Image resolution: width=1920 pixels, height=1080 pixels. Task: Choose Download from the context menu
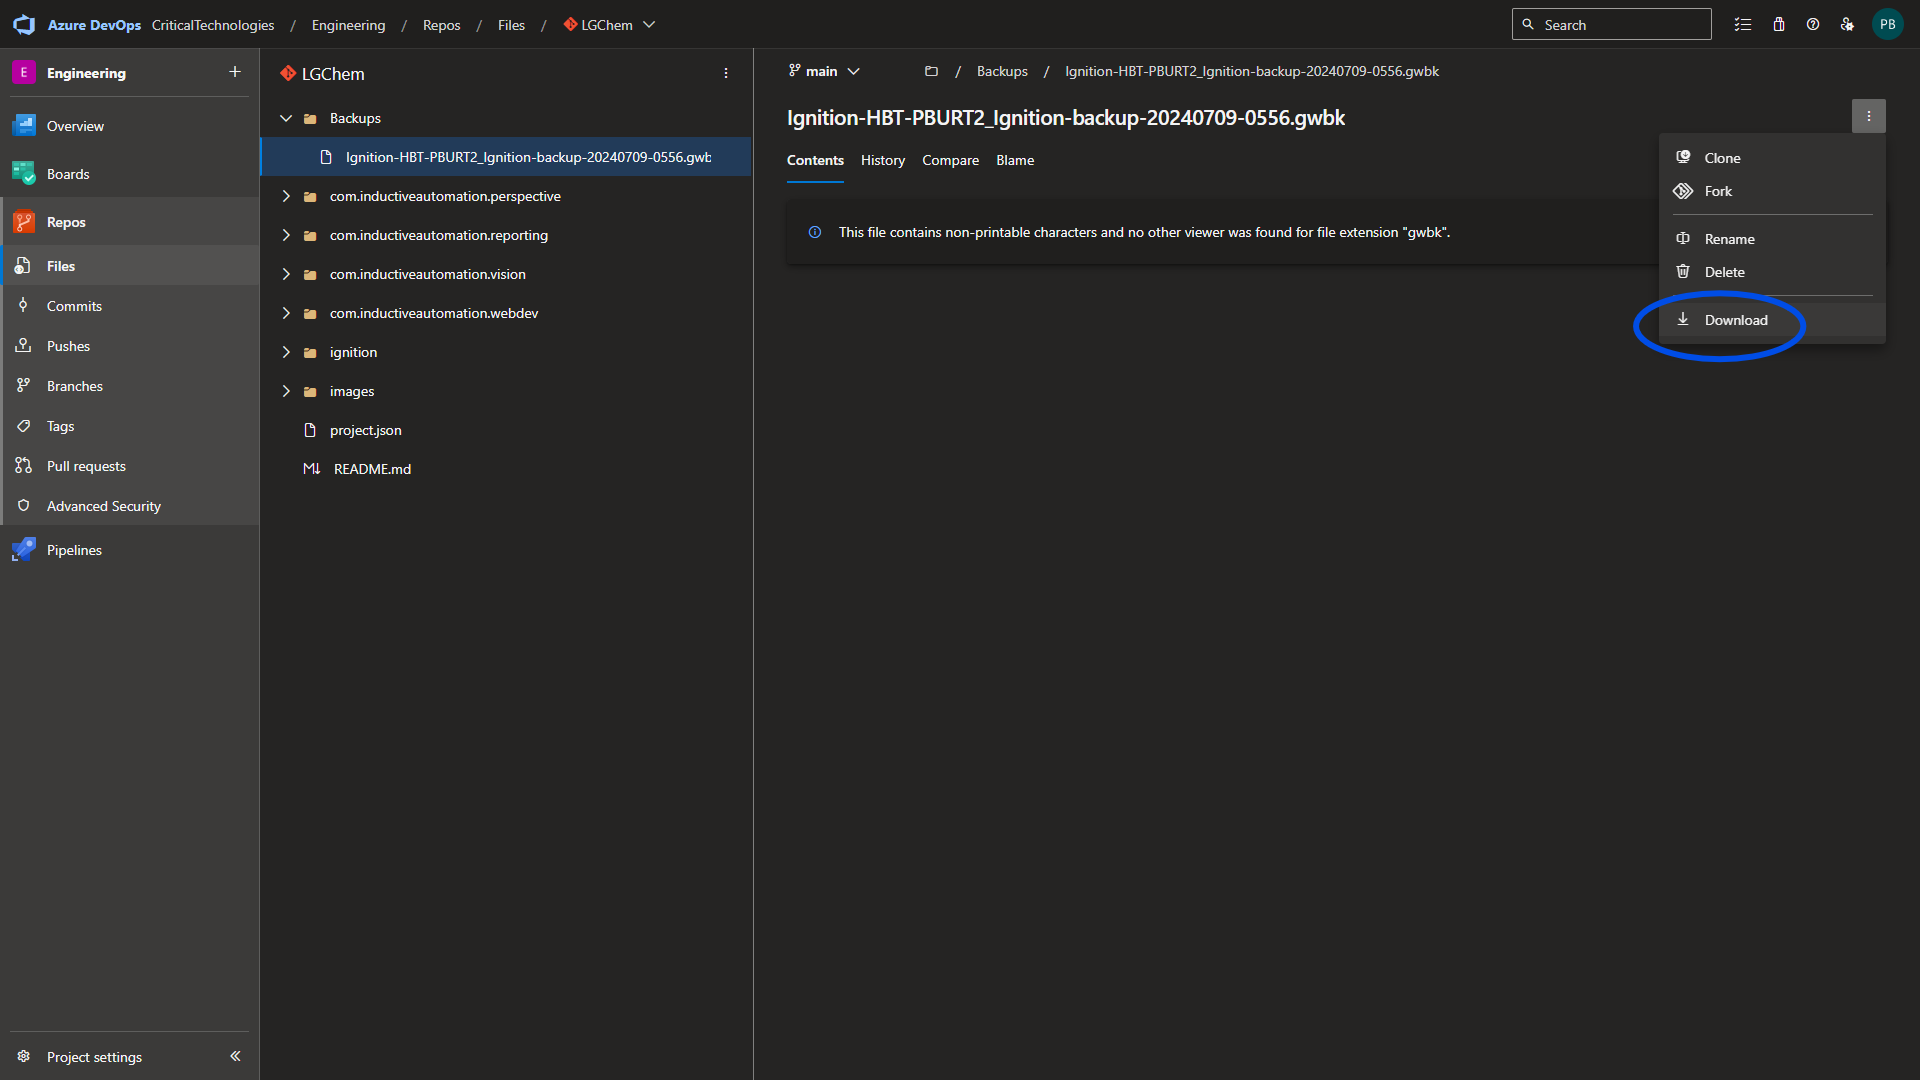click(1735, 320)
